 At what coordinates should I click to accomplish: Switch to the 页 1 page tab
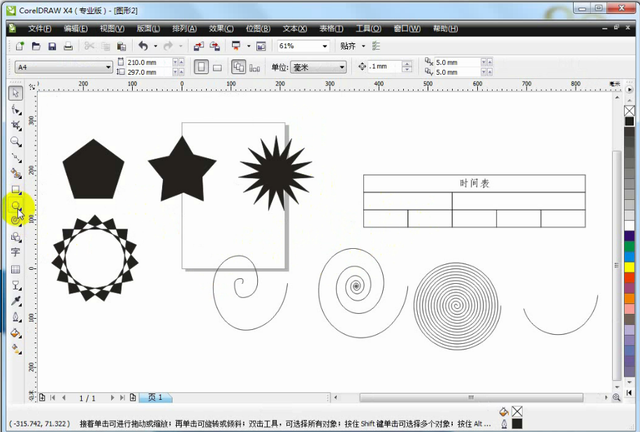click(x=155, y=397)
